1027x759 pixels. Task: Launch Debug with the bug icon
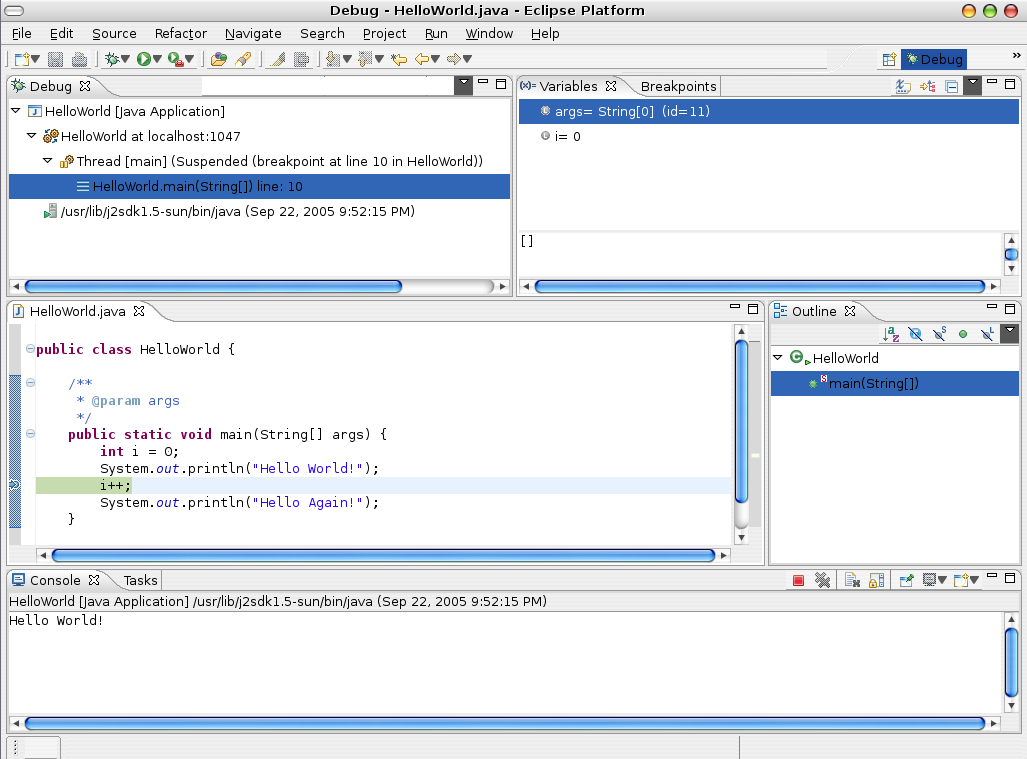tap(112, 59)
